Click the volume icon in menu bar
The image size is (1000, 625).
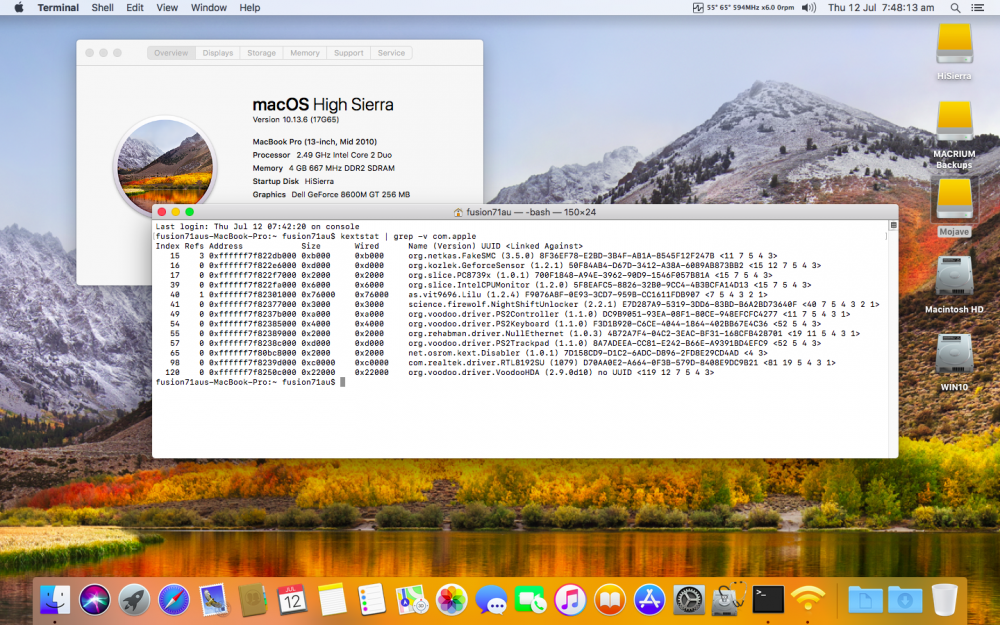(x=809, y=8)
